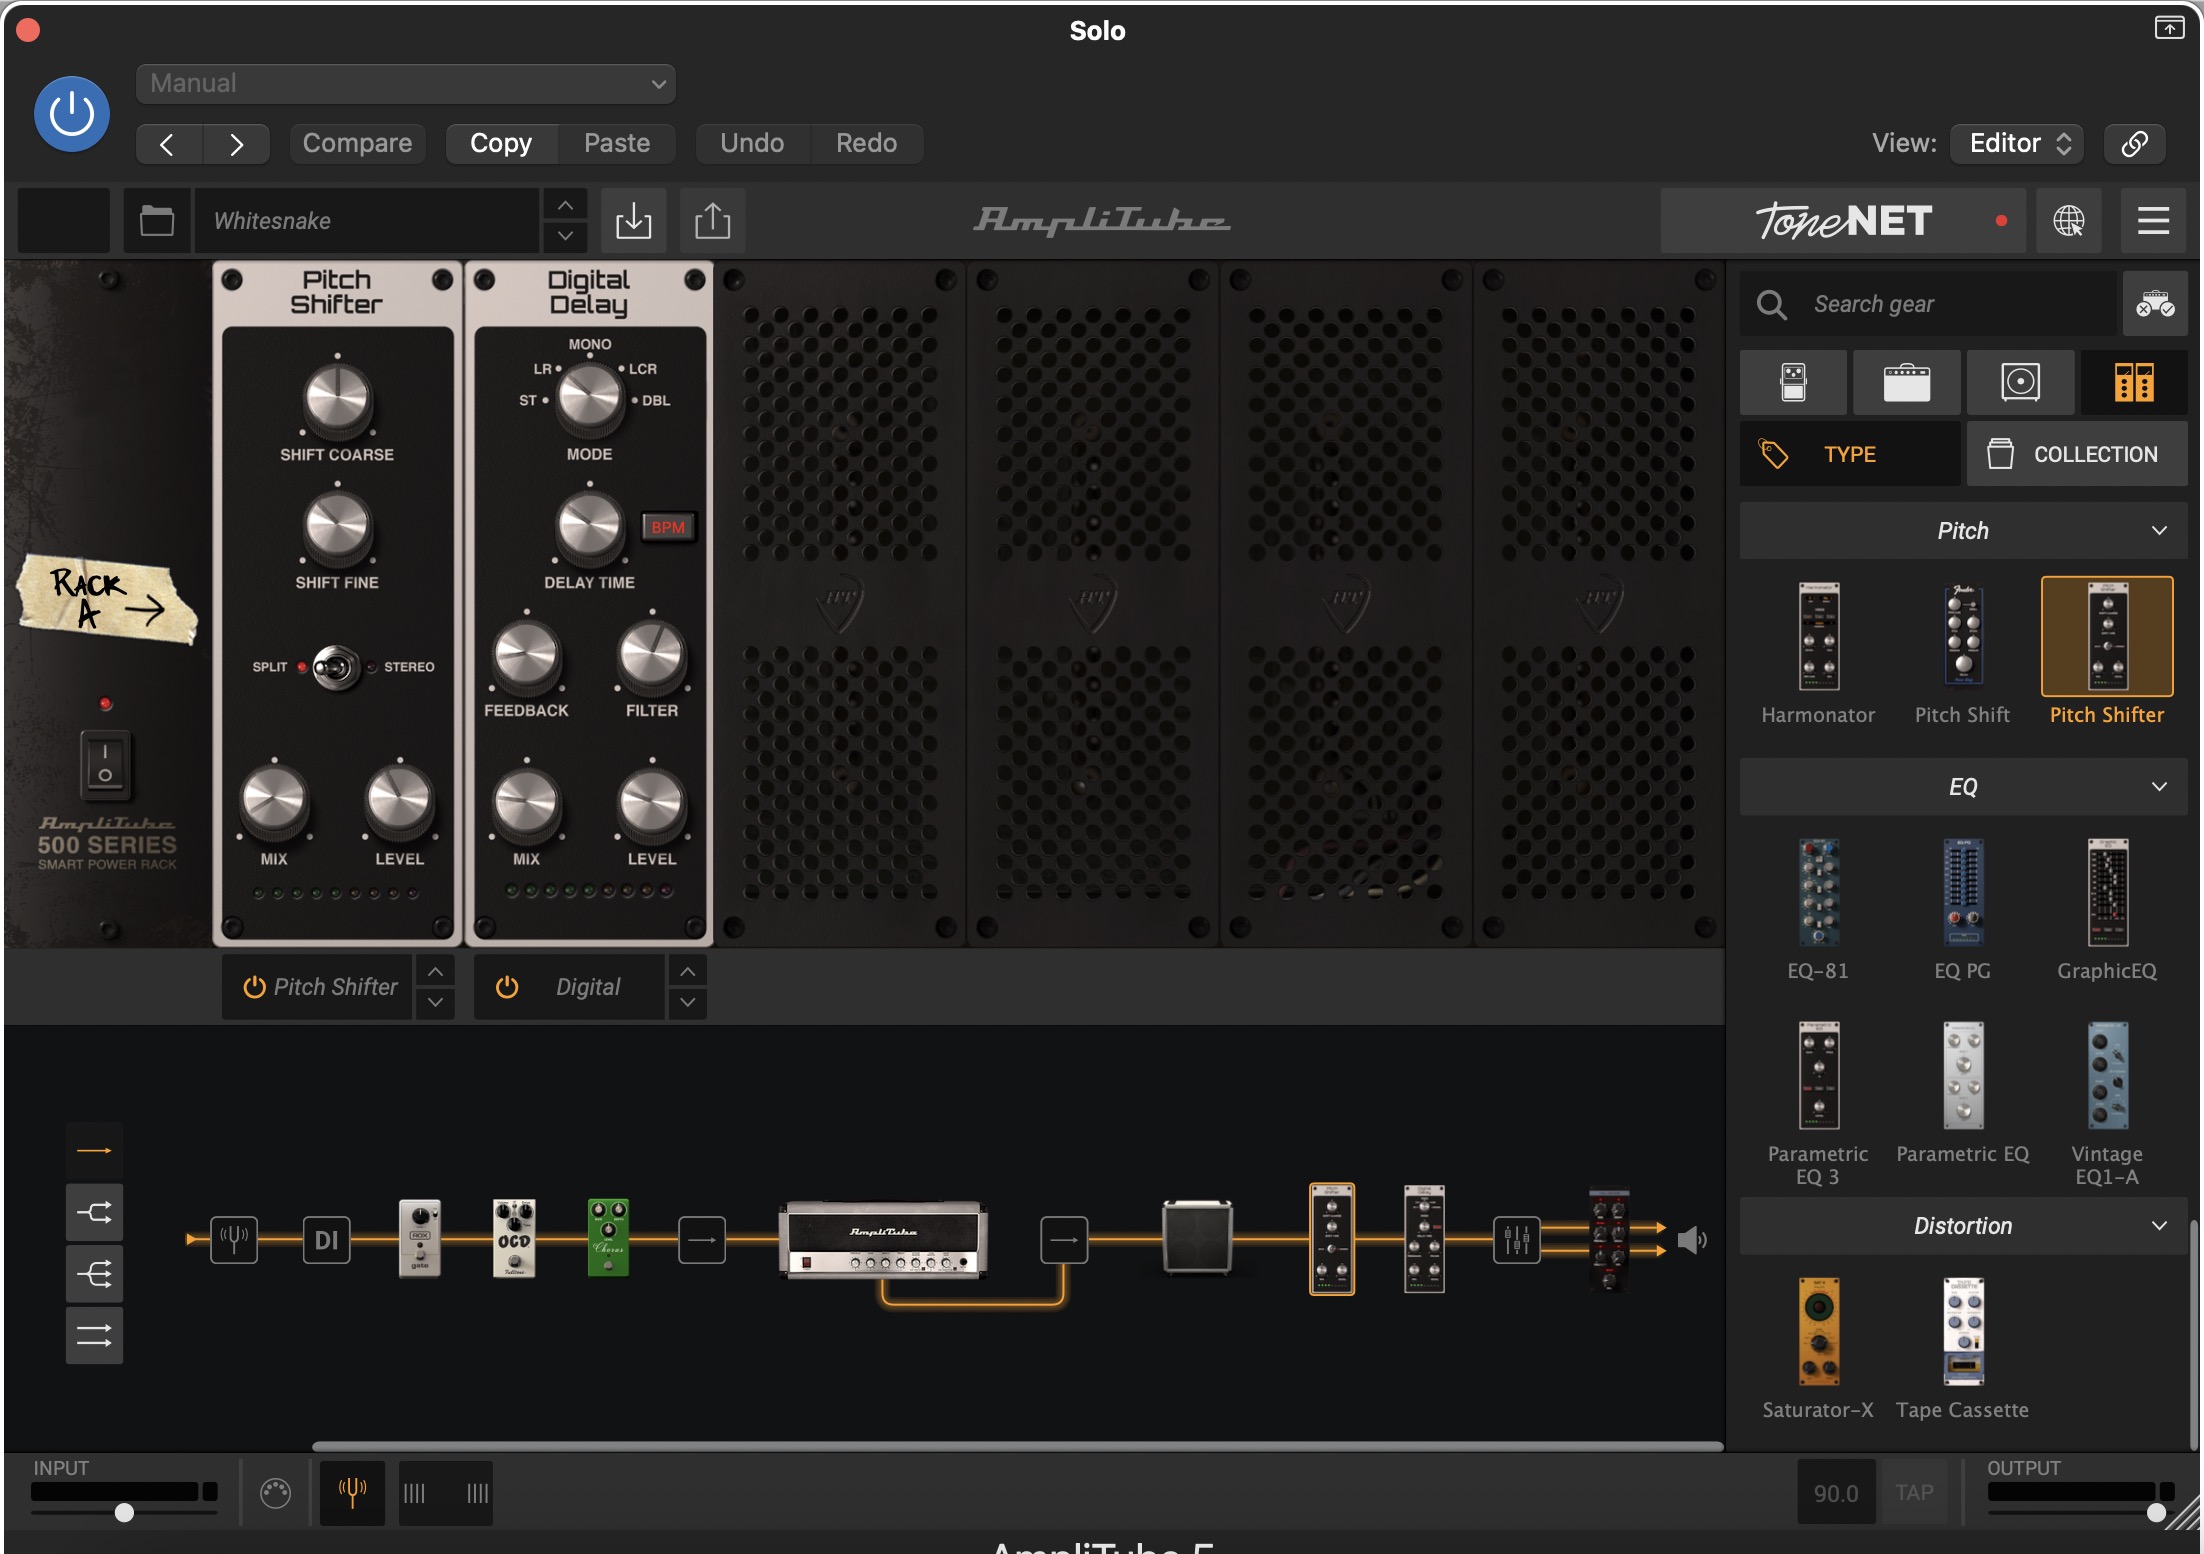Toggle the BPM button on Digital Delay
Screen dimensions: 2204x1554
668,527
